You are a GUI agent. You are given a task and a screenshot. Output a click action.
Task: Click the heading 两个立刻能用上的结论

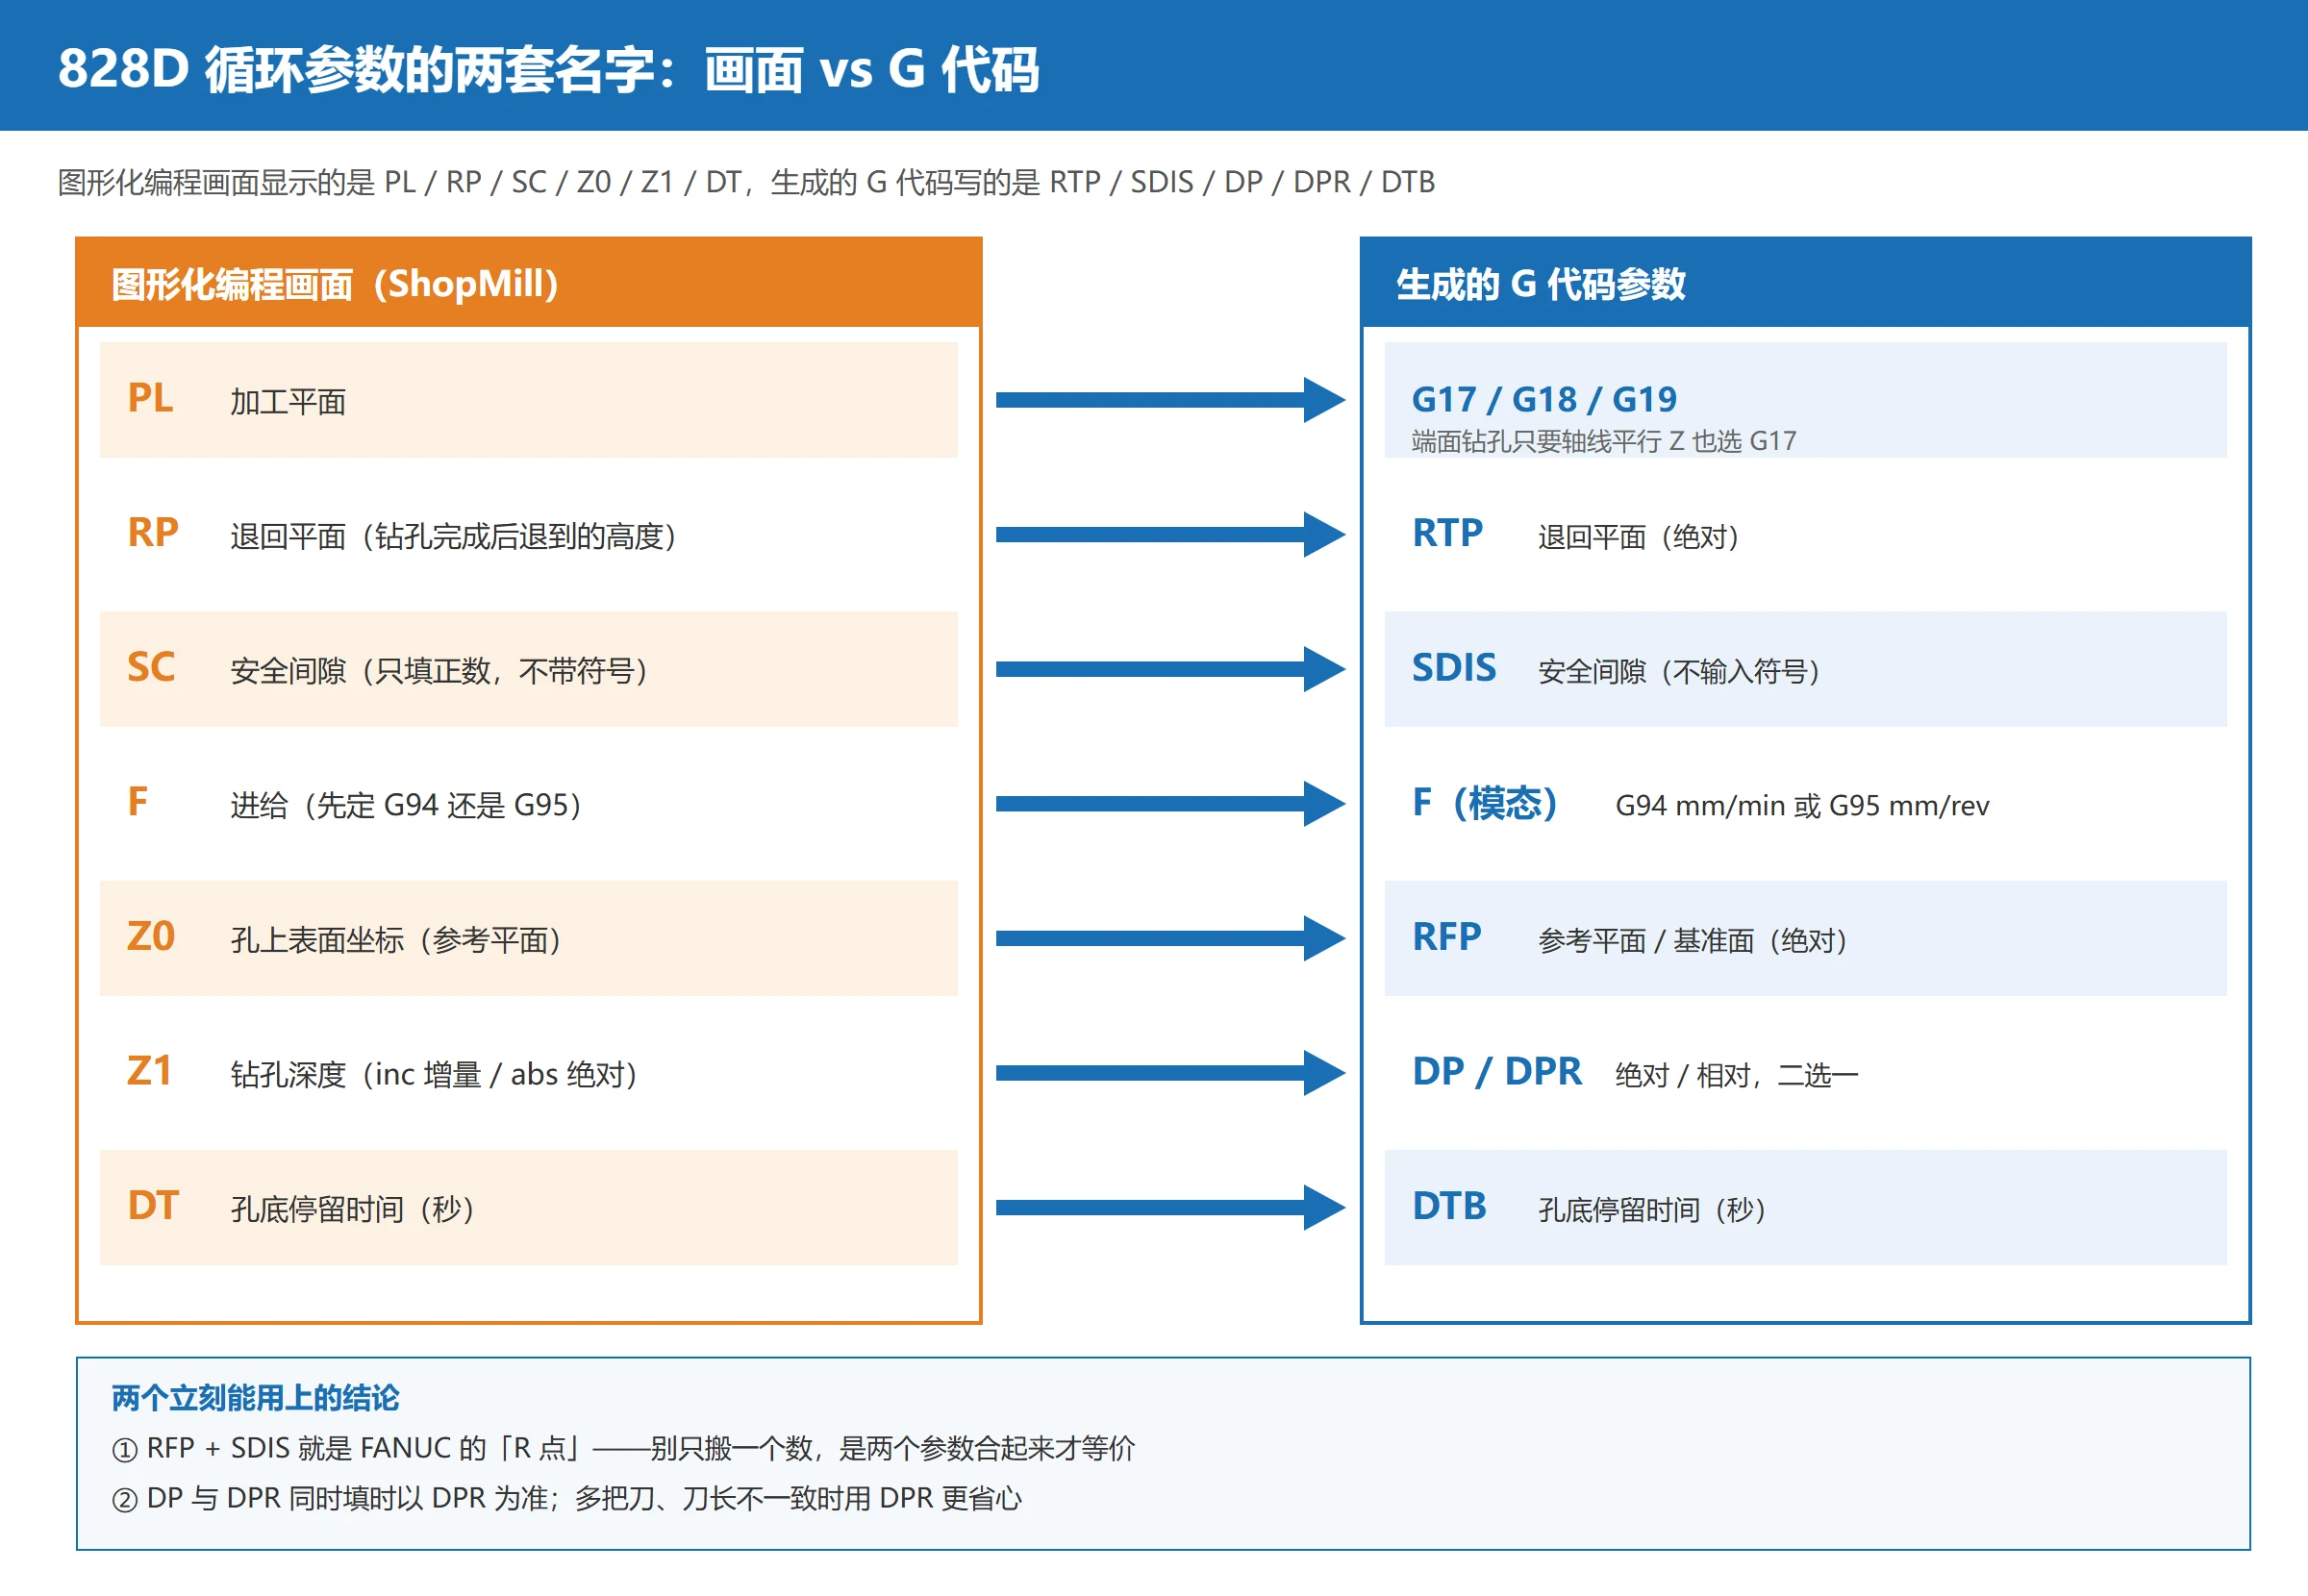tap(255, 1398)
